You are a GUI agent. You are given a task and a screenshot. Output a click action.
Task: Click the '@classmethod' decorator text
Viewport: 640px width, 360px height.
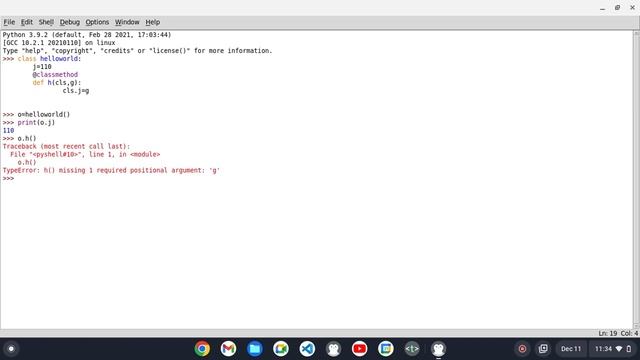55,75
